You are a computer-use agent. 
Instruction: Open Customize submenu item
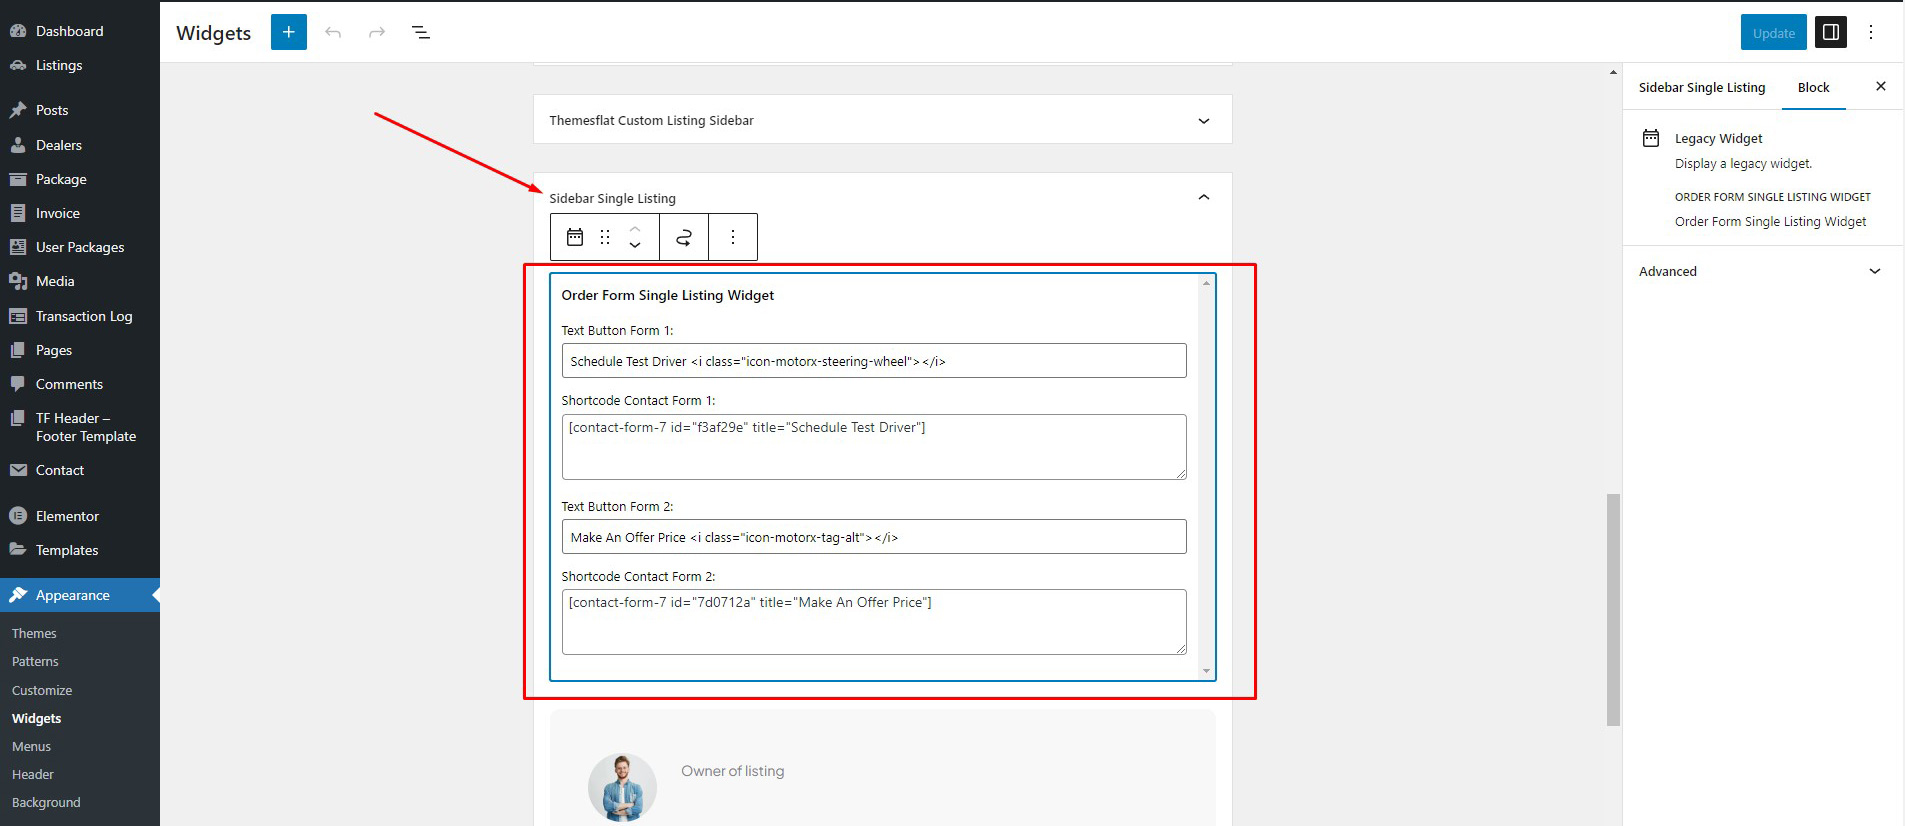click(x=42, y=690)
